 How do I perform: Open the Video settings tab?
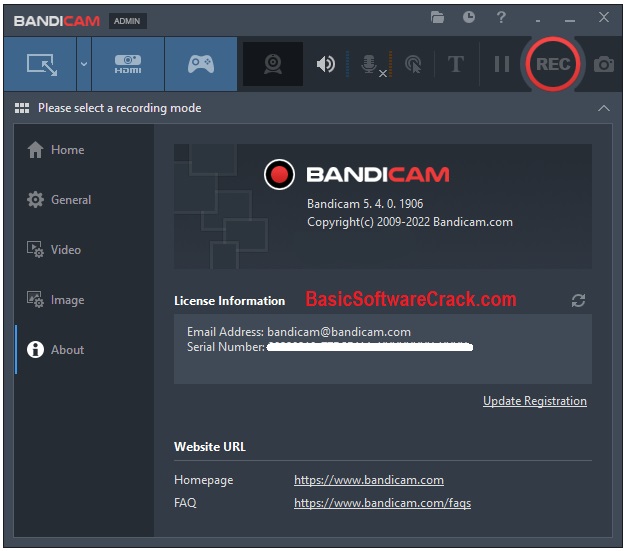pos(54,250)
